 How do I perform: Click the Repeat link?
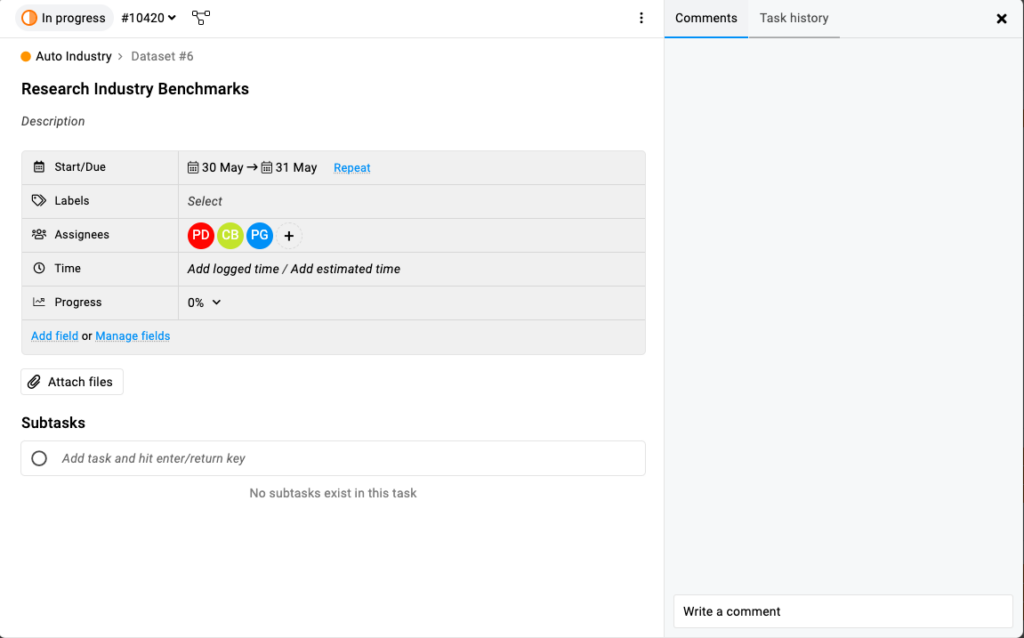pos(352,168)
